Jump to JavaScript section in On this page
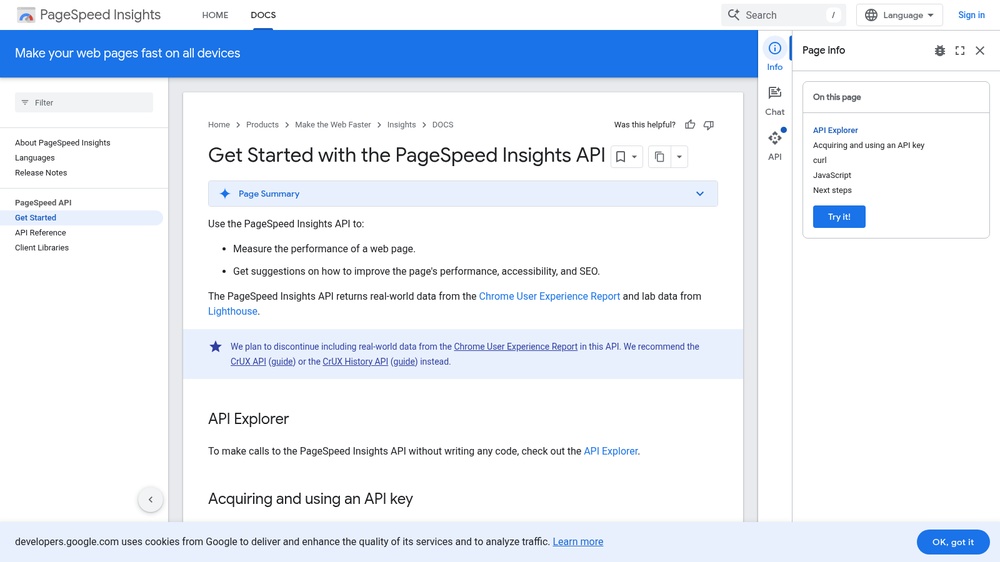 832,175
